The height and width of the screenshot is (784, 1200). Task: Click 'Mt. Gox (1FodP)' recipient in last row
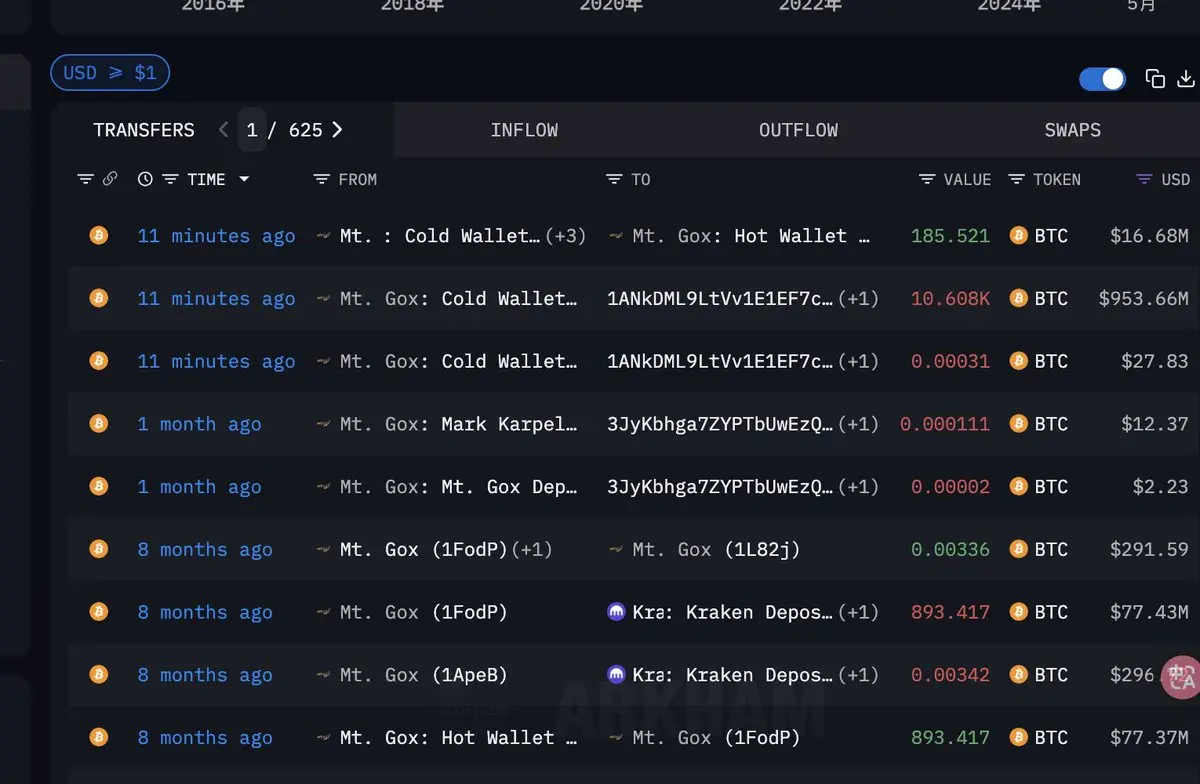click(x=716, y=737)
